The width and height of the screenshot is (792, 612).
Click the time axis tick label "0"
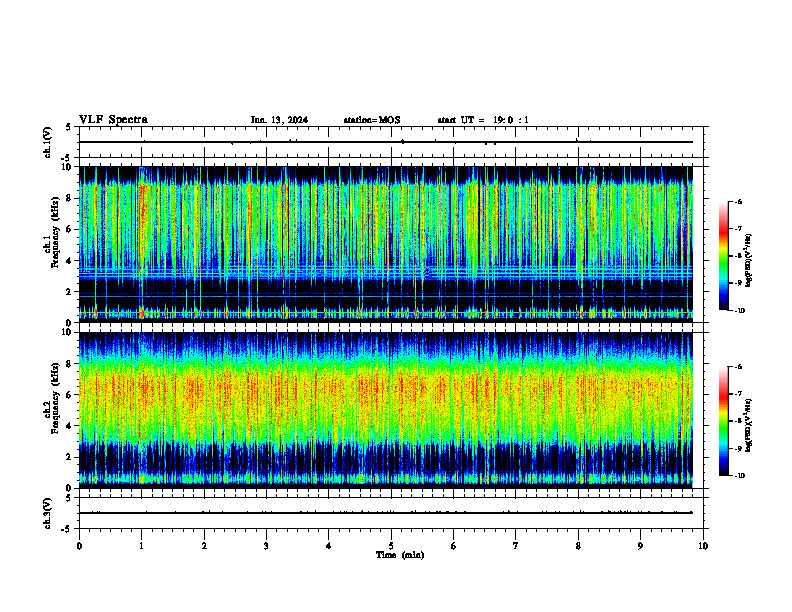coord(79,546)
